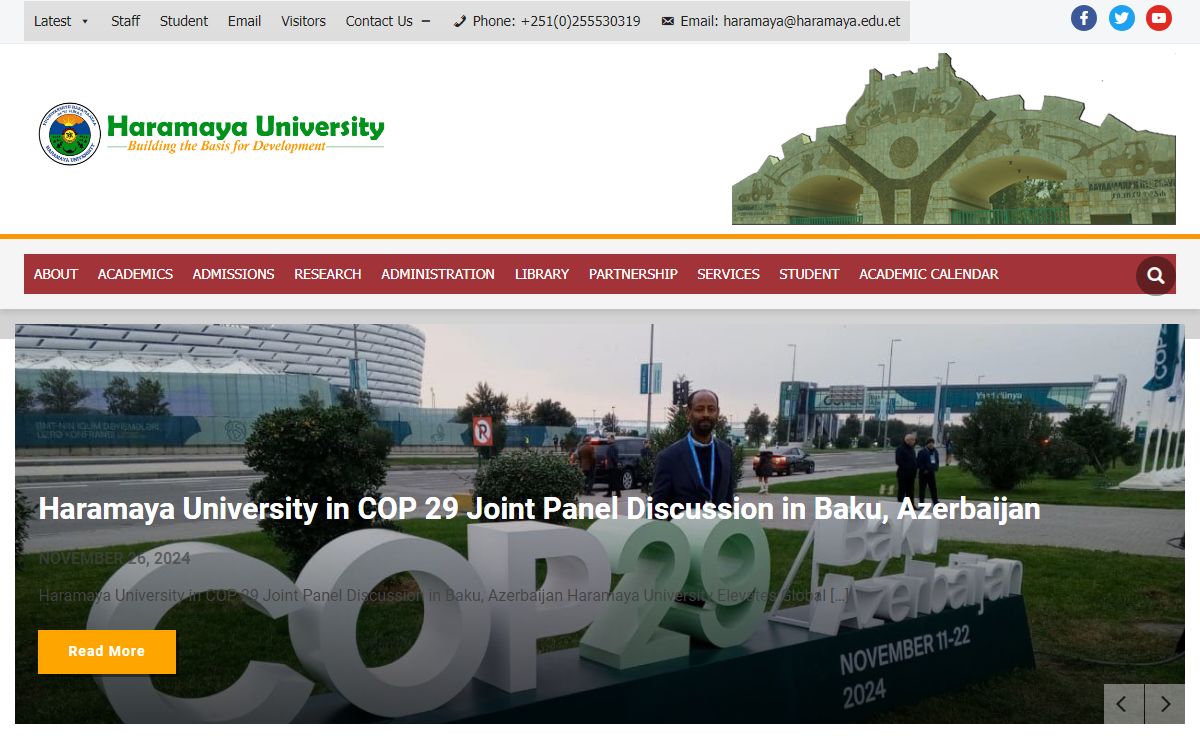This screenshot has width=1200, height=740.
Task: Open the RESEARCH menu
Action: coord(328,274)
